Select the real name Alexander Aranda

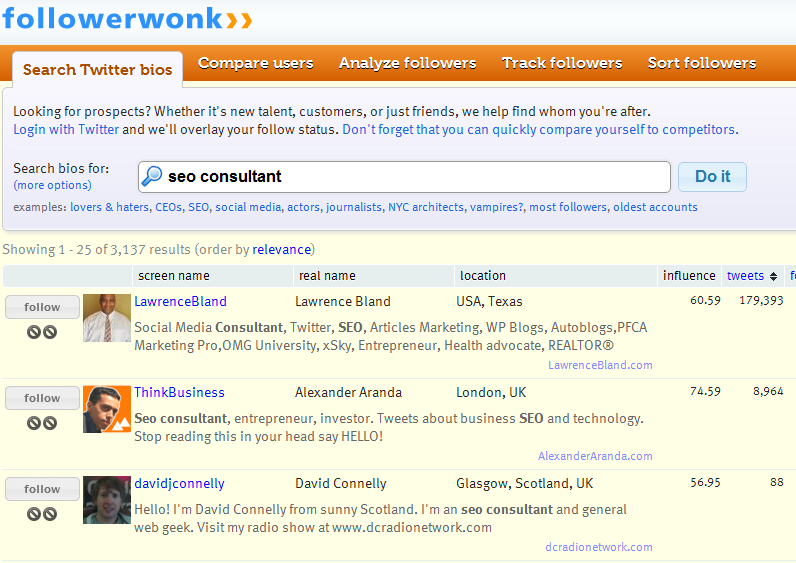pyautogui.click(x=348, y=392)
